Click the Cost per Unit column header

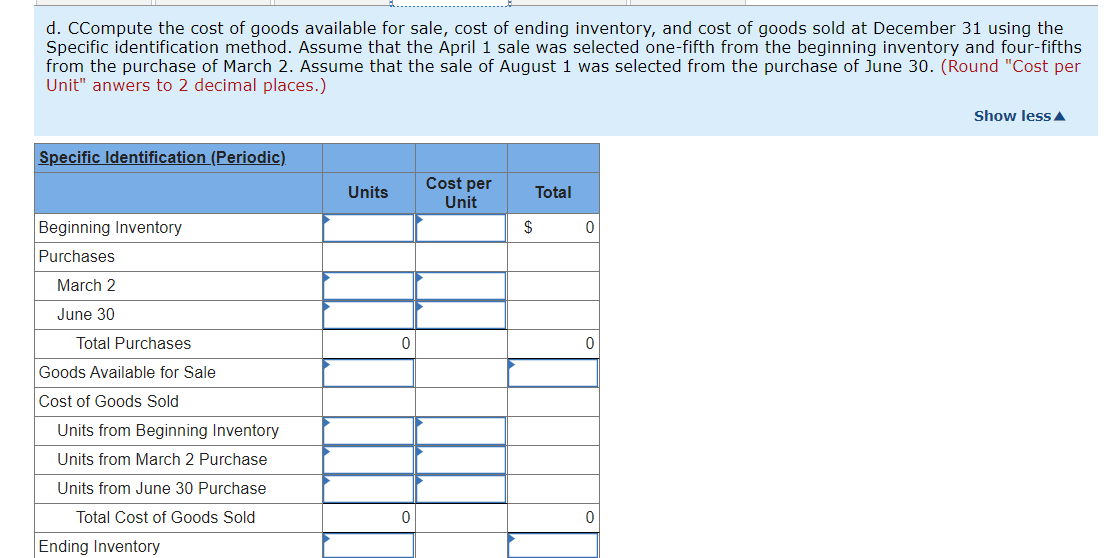click(x=459, y=193)
